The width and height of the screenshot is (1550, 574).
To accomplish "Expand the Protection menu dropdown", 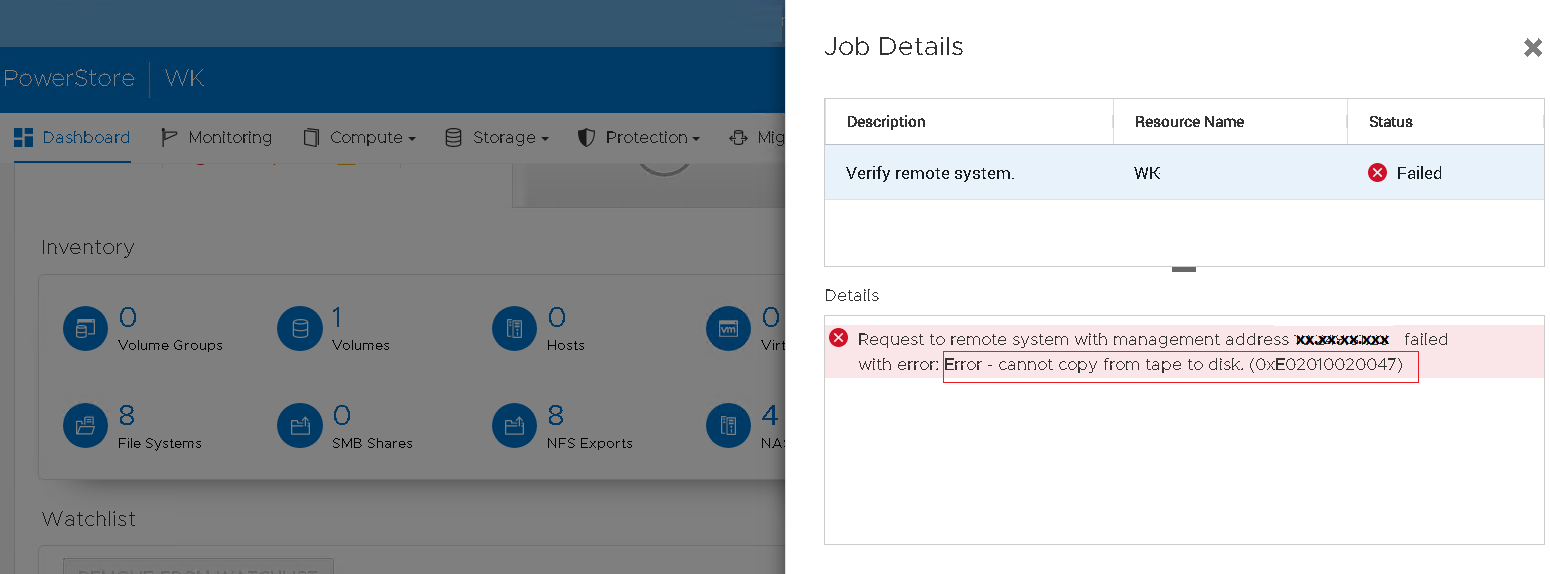I will tap(638, 138).
